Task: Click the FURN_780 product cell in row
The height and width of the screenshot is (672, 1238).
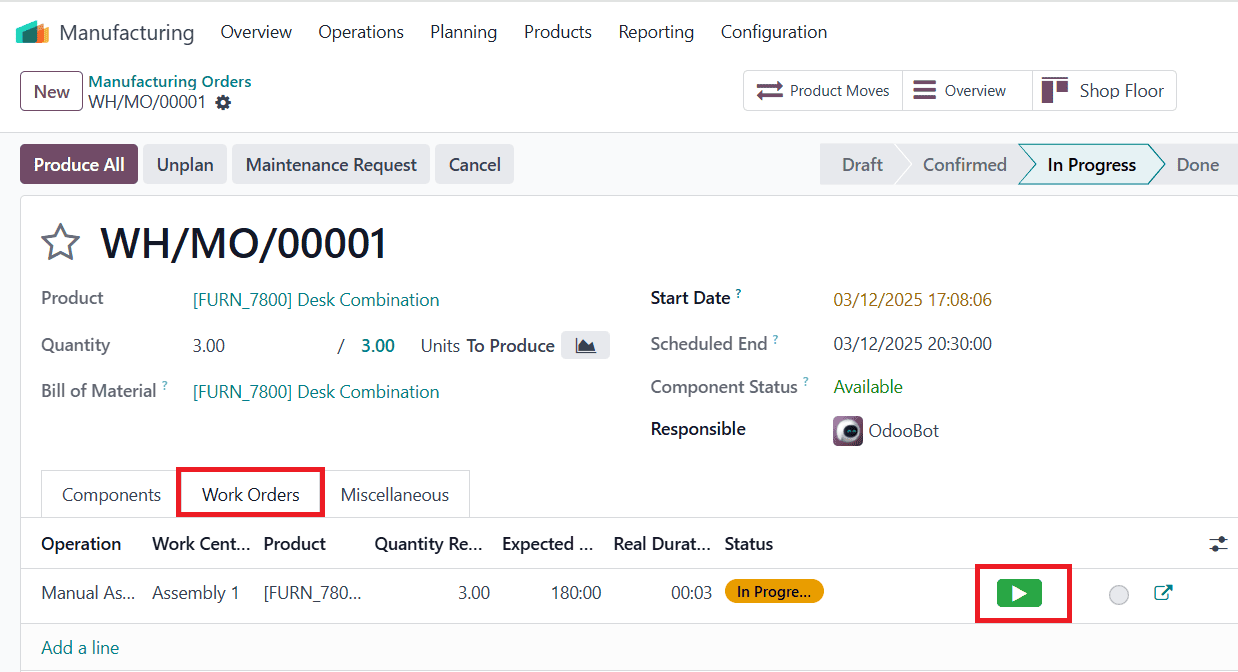Action: coord(312,593)
